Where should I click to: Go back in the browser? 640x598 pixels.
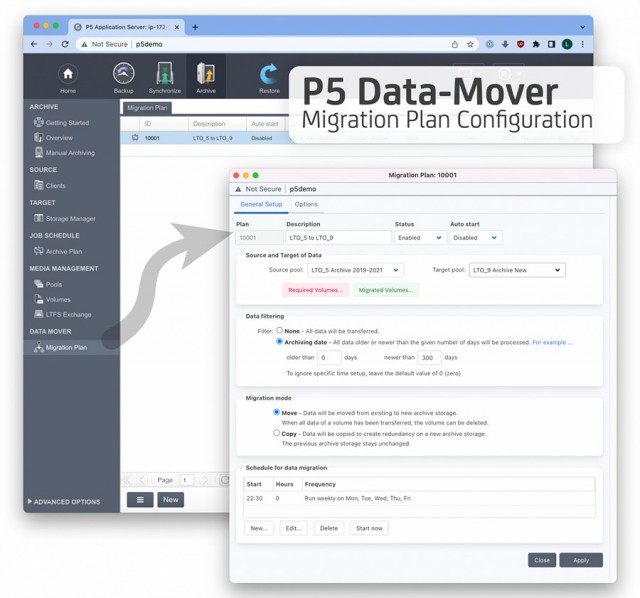pyautogui.click(x=34, y=44)
